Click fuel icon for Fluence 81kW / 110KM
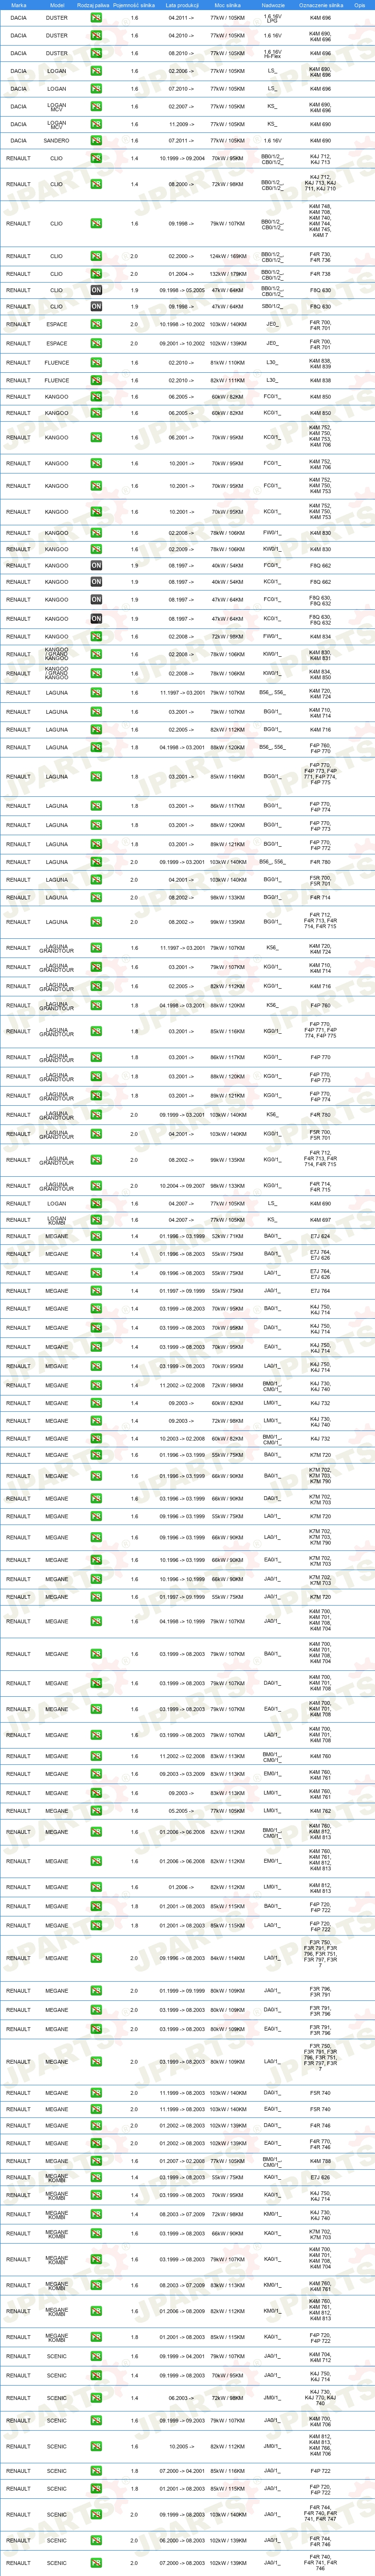375x2576 pixels. tap(96, 363)
